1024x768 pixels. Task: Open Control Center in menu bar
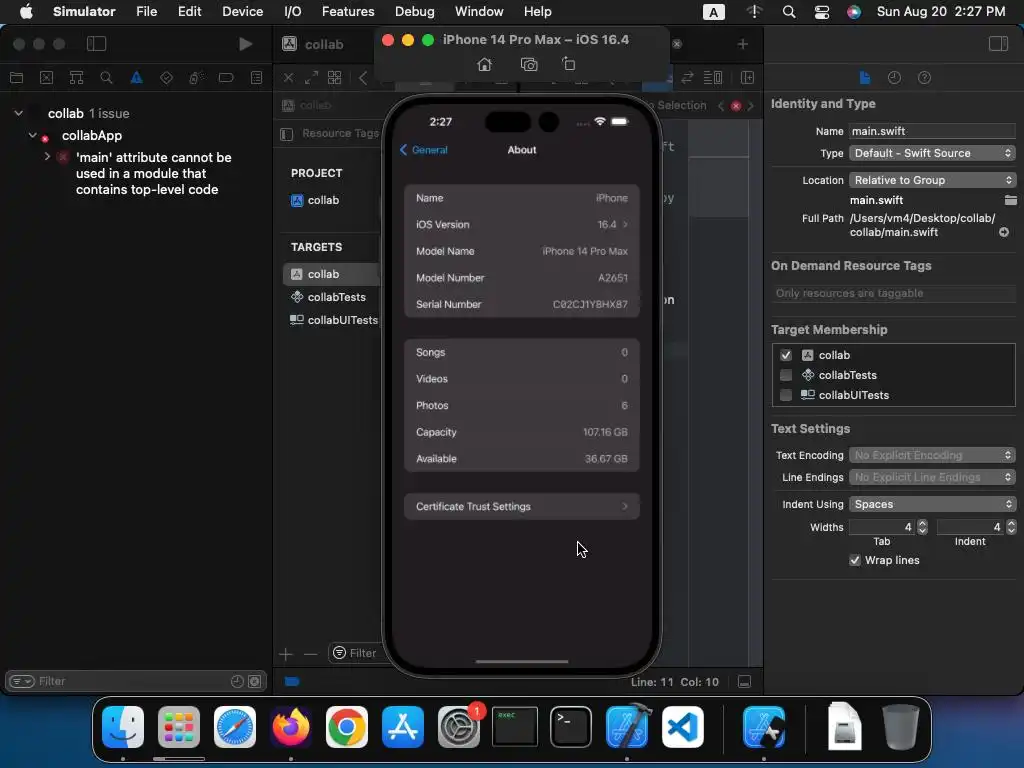tap(822, 12)
